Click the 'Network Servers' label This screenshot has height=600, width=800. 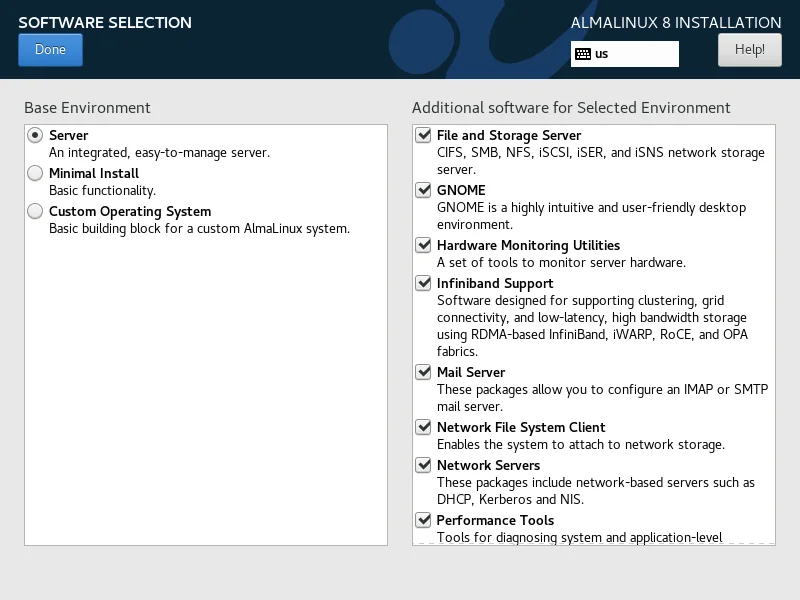[488, 465]
